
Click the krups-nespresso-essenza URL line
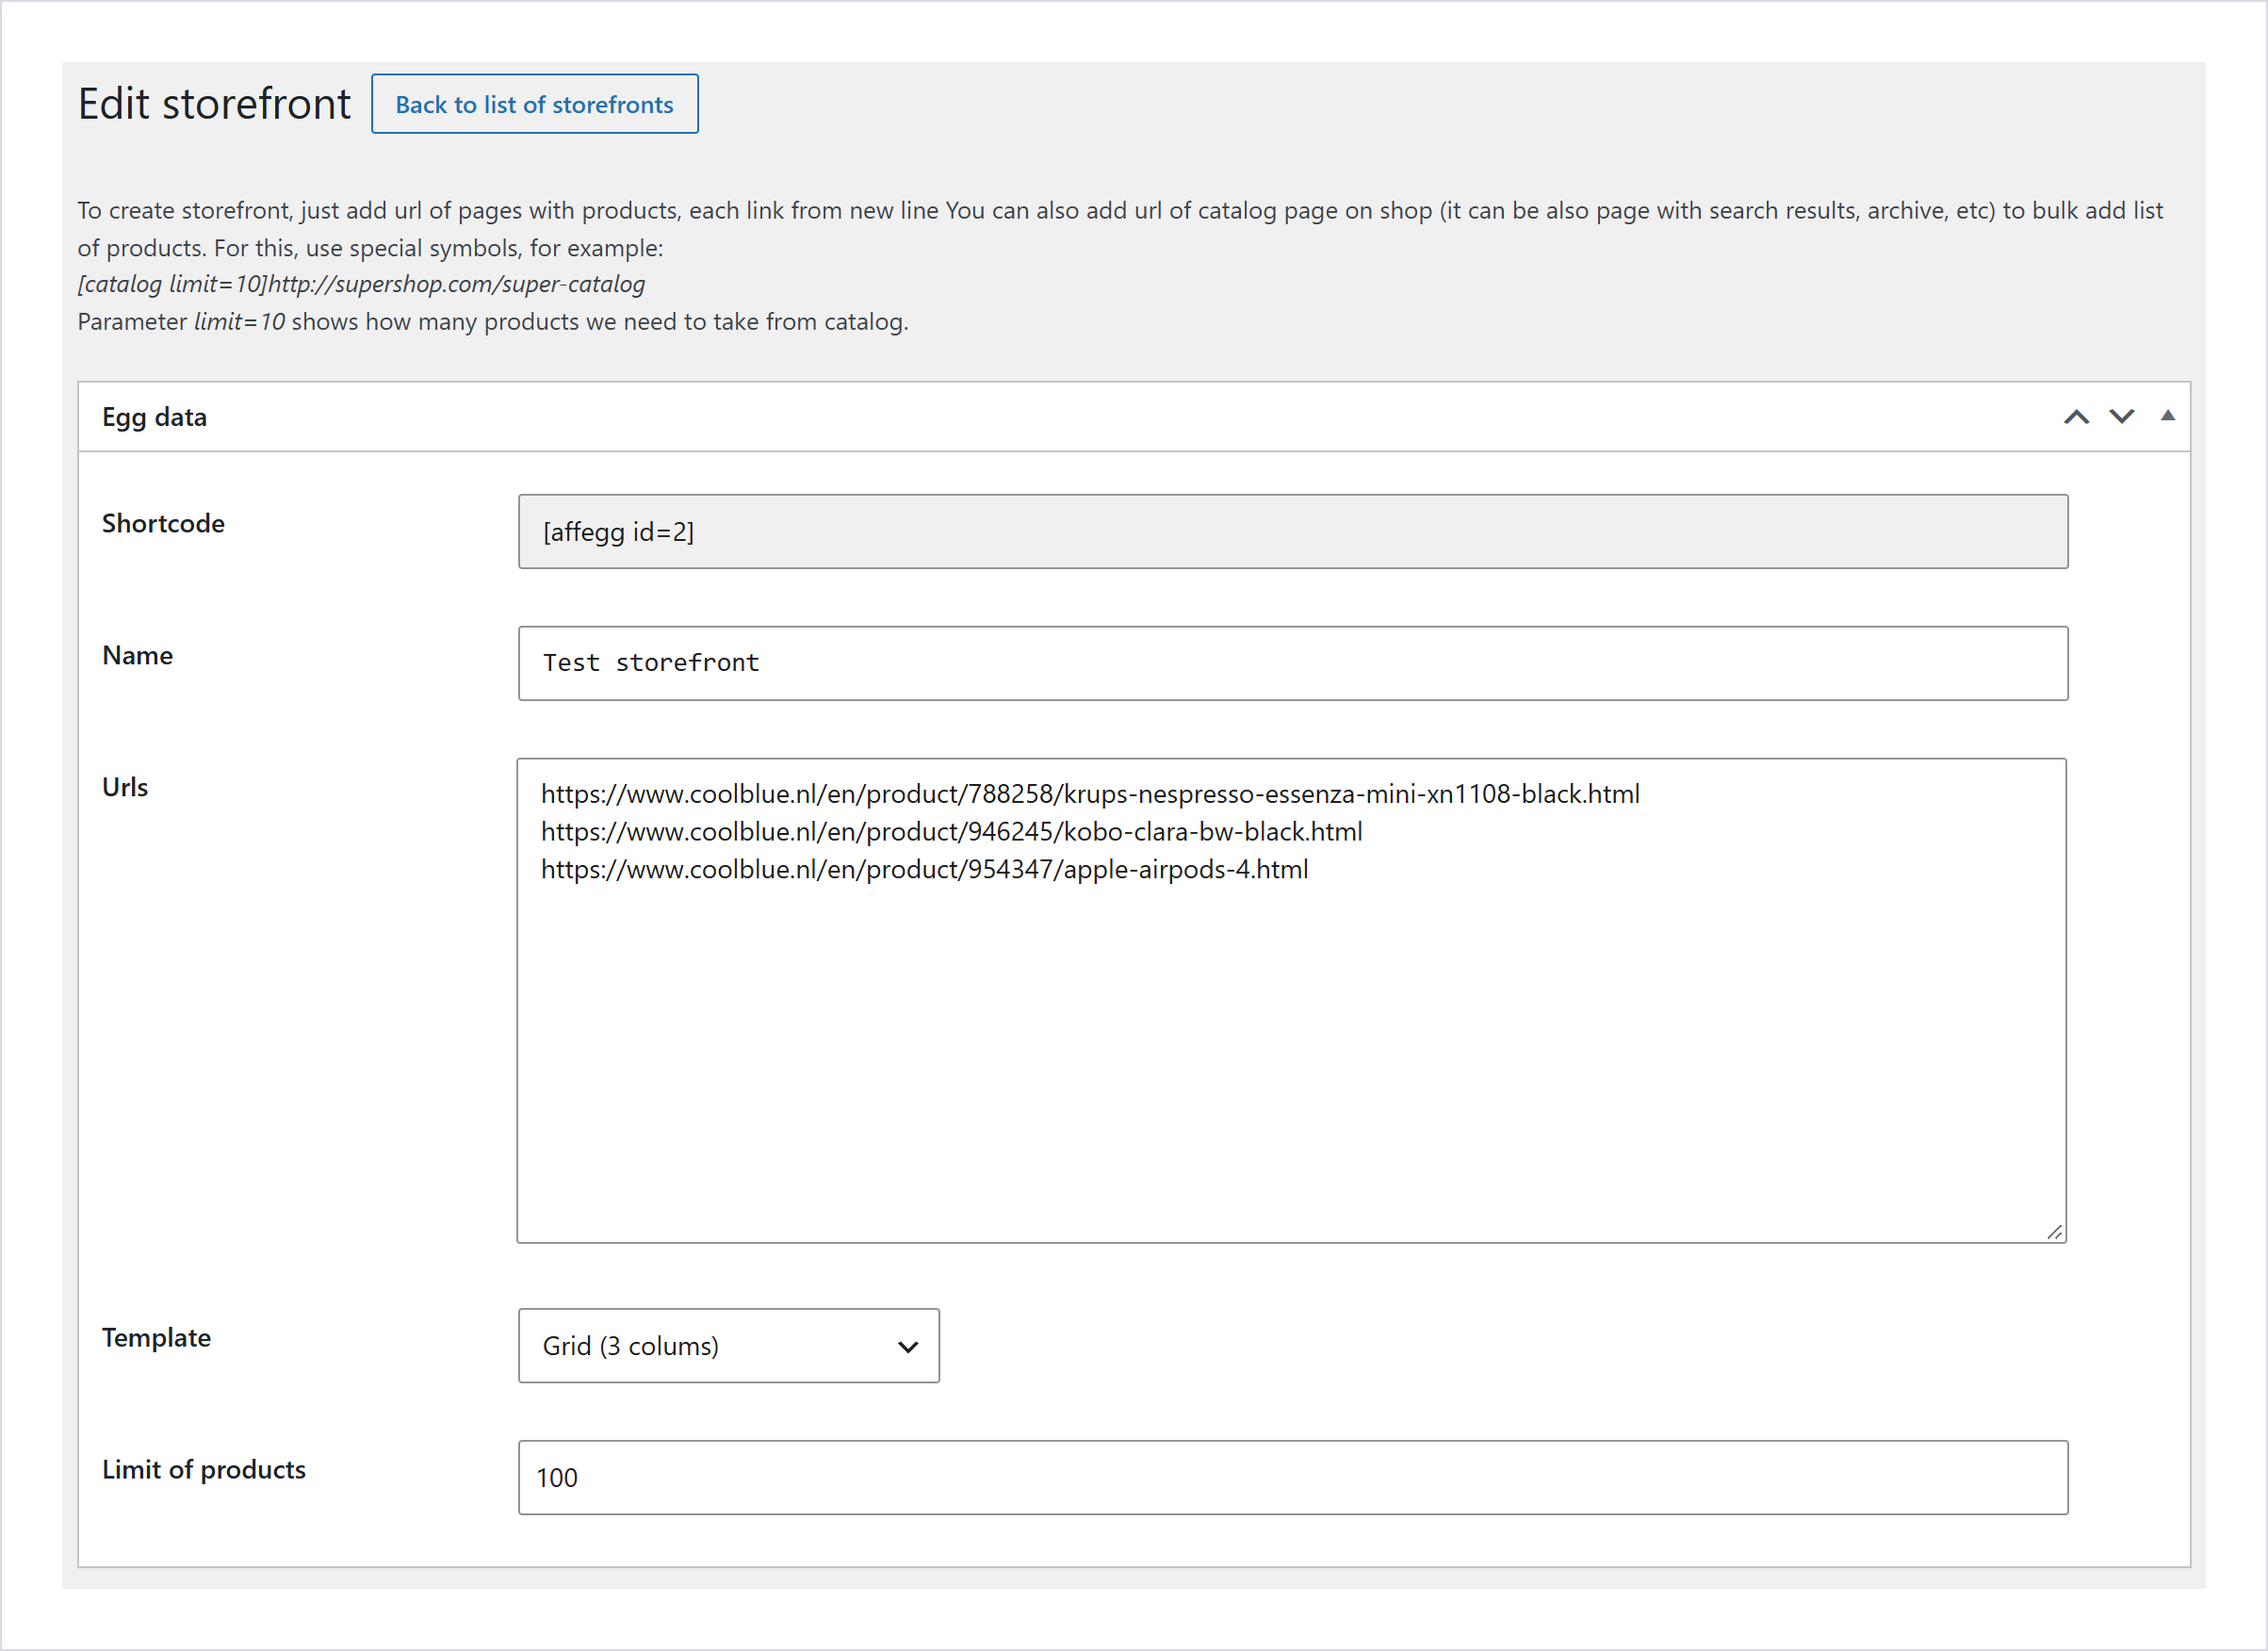pos(1090,794)
